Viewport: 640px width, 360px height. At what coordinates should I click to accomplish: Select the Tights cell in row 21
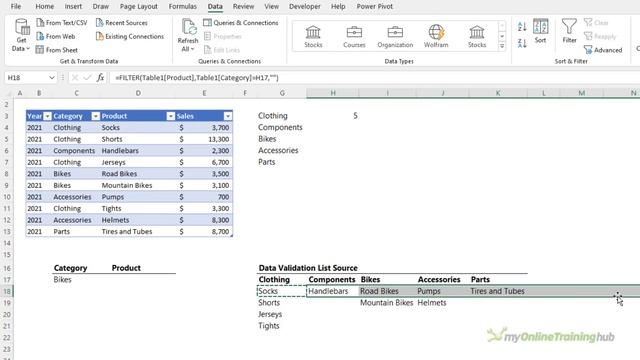282,326
